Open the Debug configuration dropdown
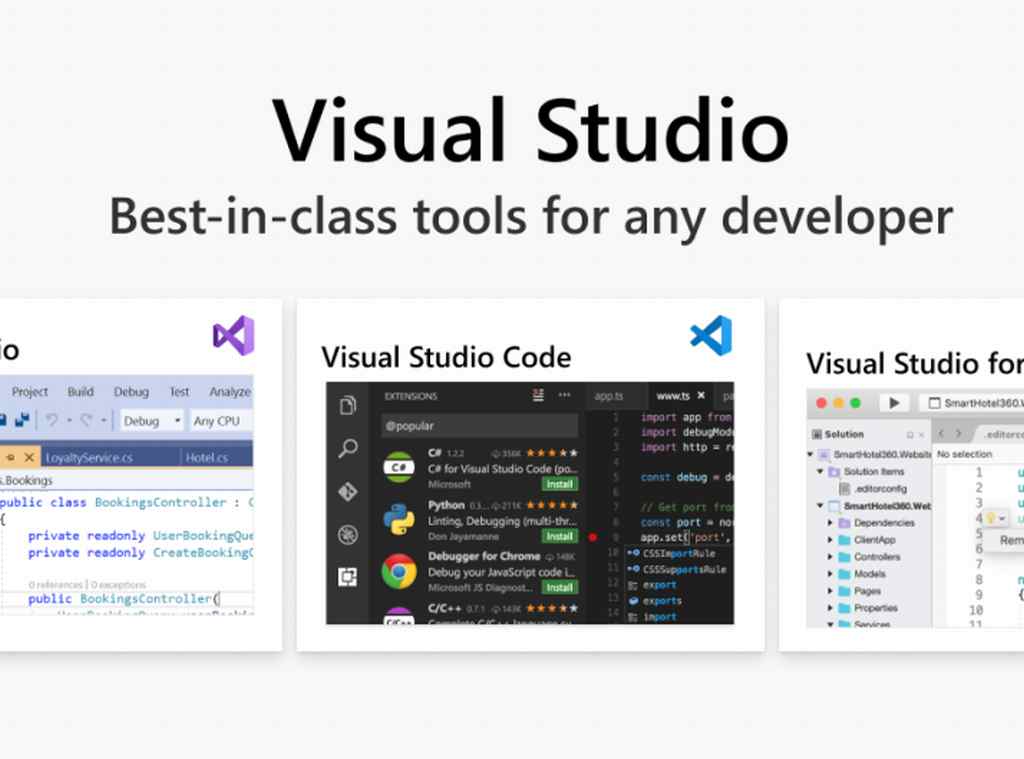Screen dimensions: 1024x759 click(x=150, y=420)
